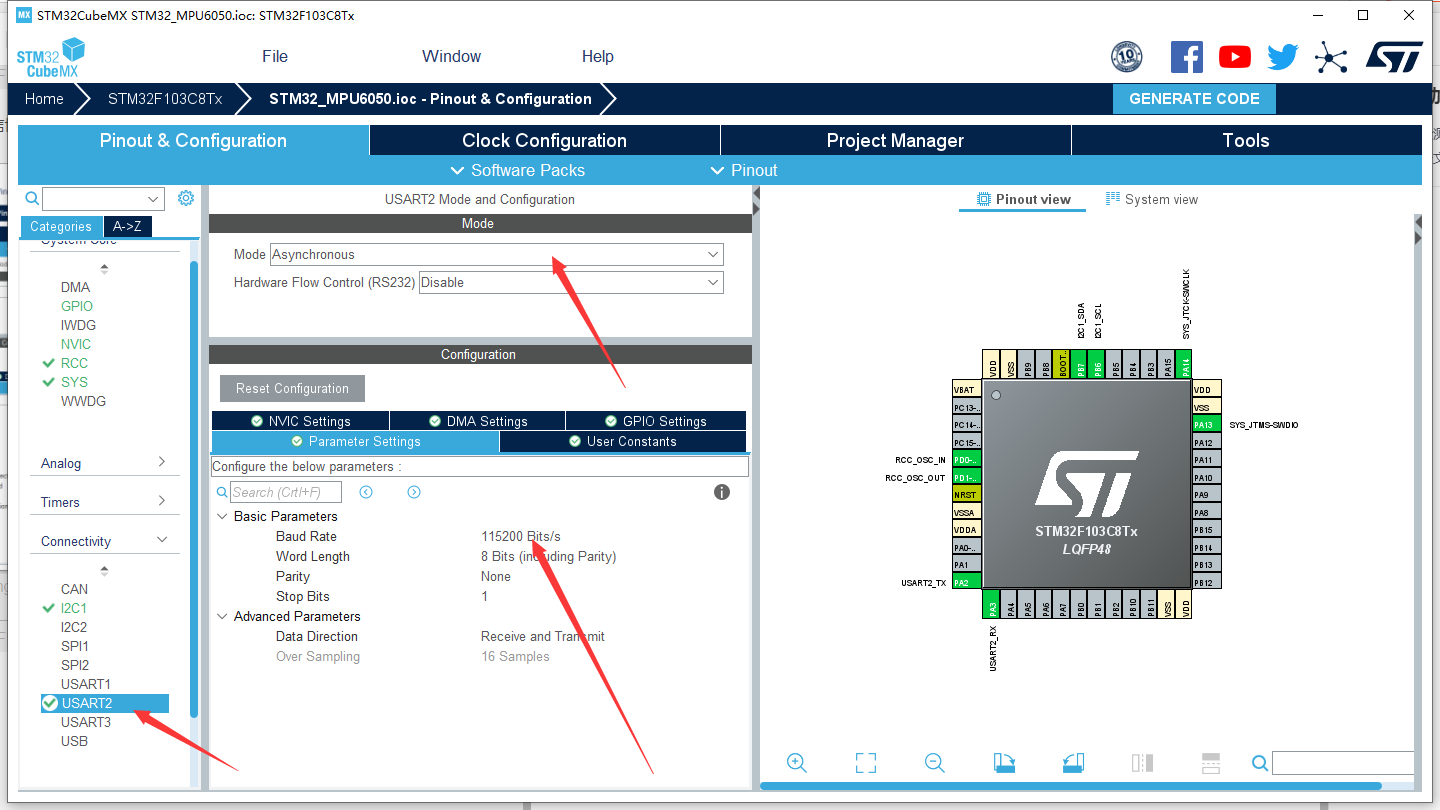Click the PA14 SWCLK pin

(1186, 364)
